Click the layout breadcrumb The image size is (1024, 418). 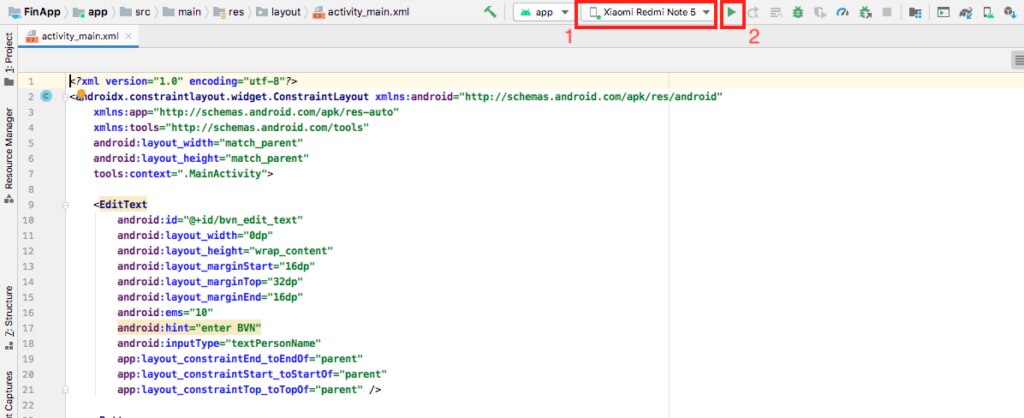click(x=279, y=12)
